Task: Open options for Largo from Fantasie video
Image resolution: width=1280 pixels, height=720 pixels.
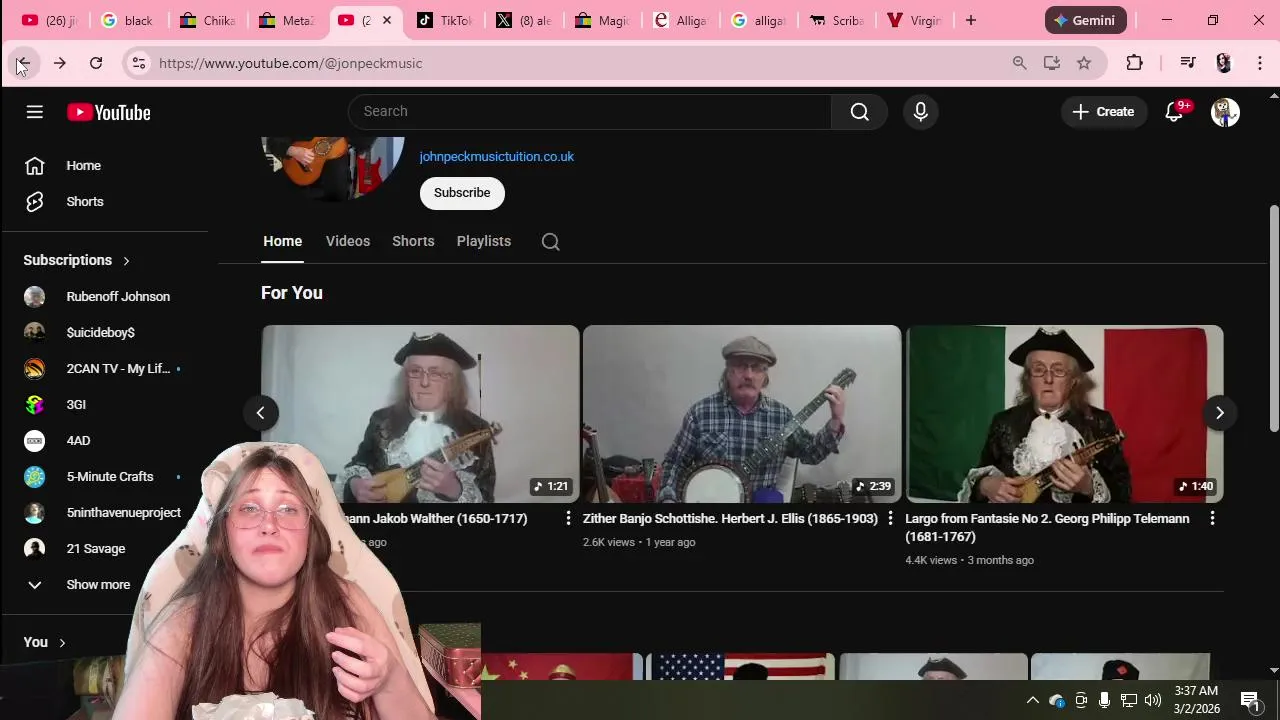Action: (1212, 518)
